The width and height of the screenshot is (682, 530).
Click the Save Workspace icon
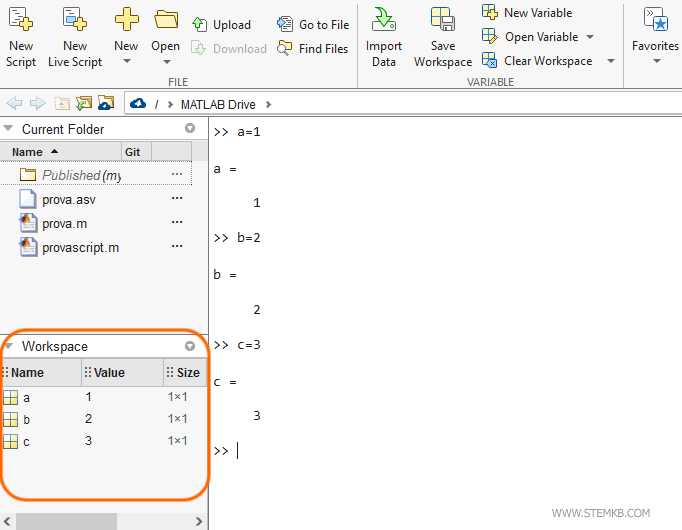442,20
